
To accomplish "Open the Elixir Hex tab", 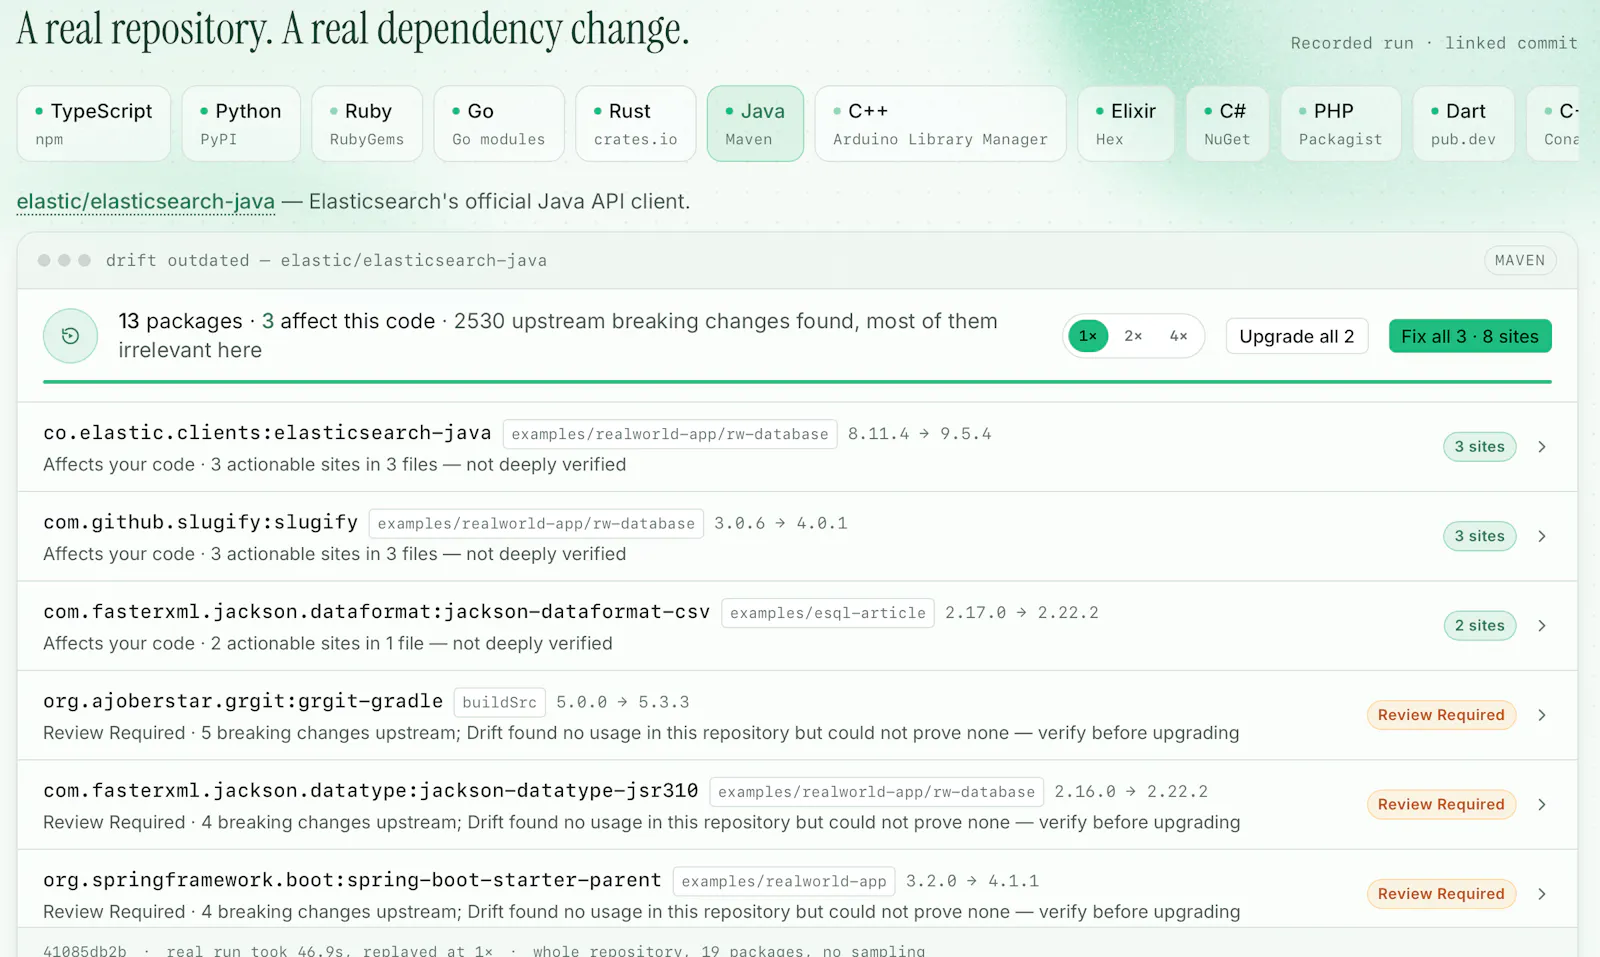I will 1126,124.
